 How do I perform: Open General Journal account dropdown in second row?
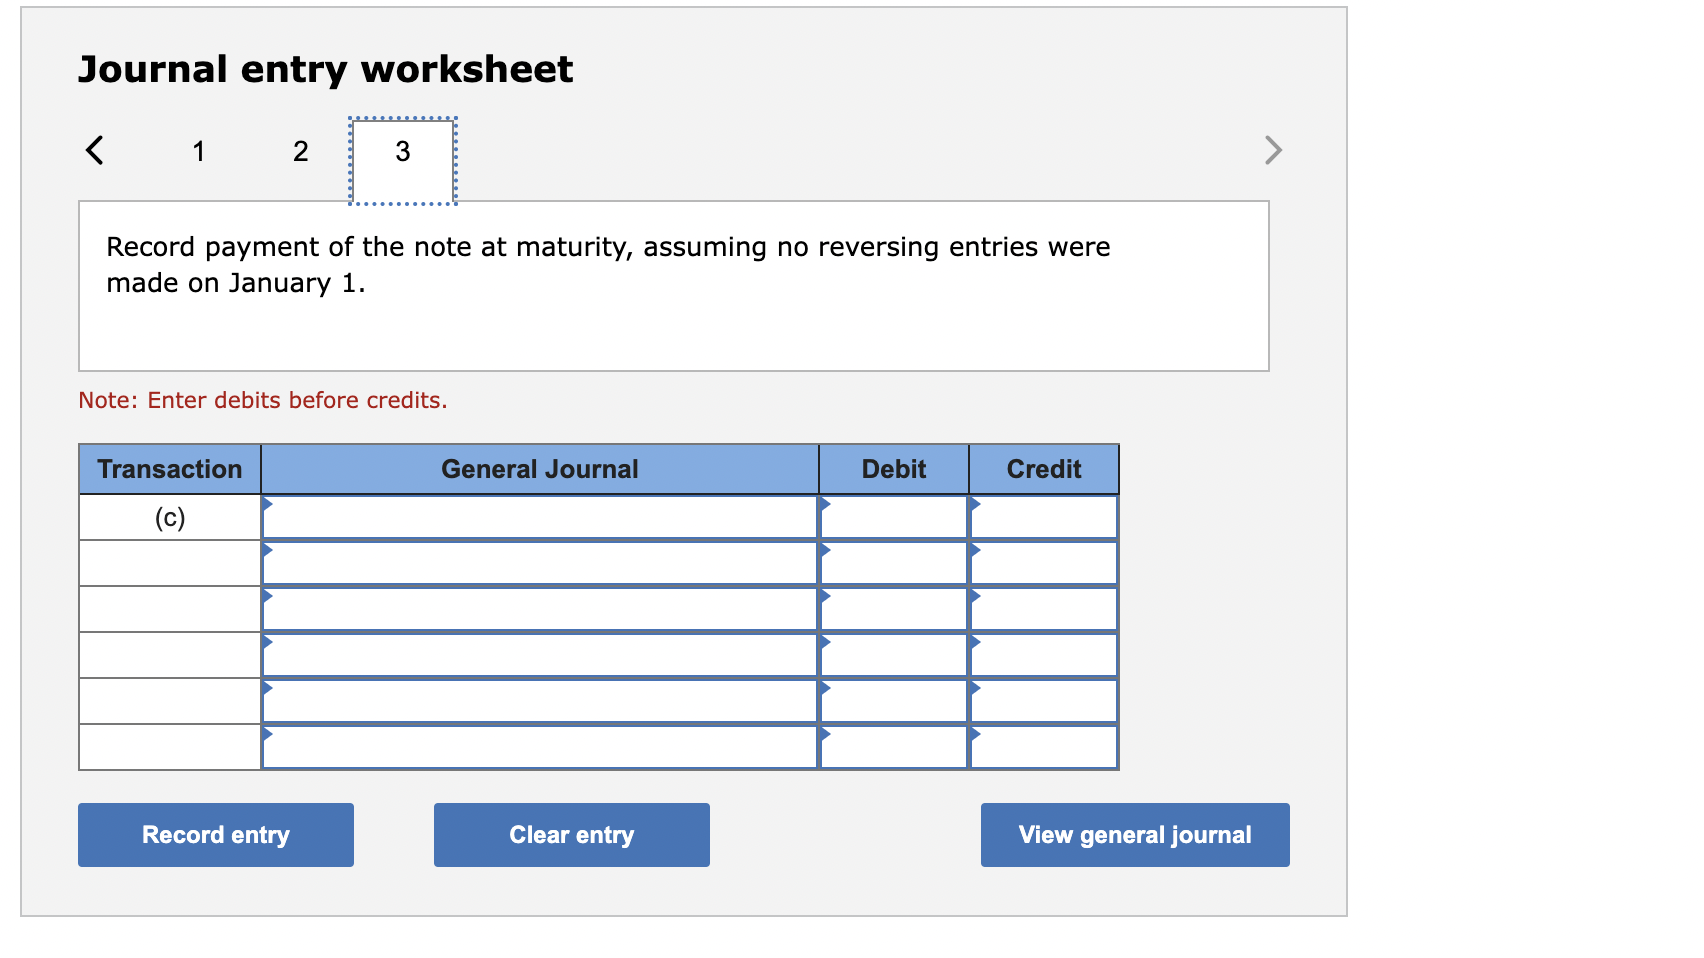pyautogui.click(x=540, y=563)
